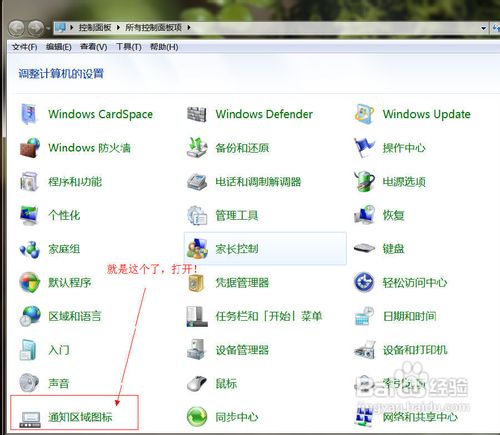Open the Windows 防火墙 firewall icon
Screen dimensions: 500x435
[30, 148]
